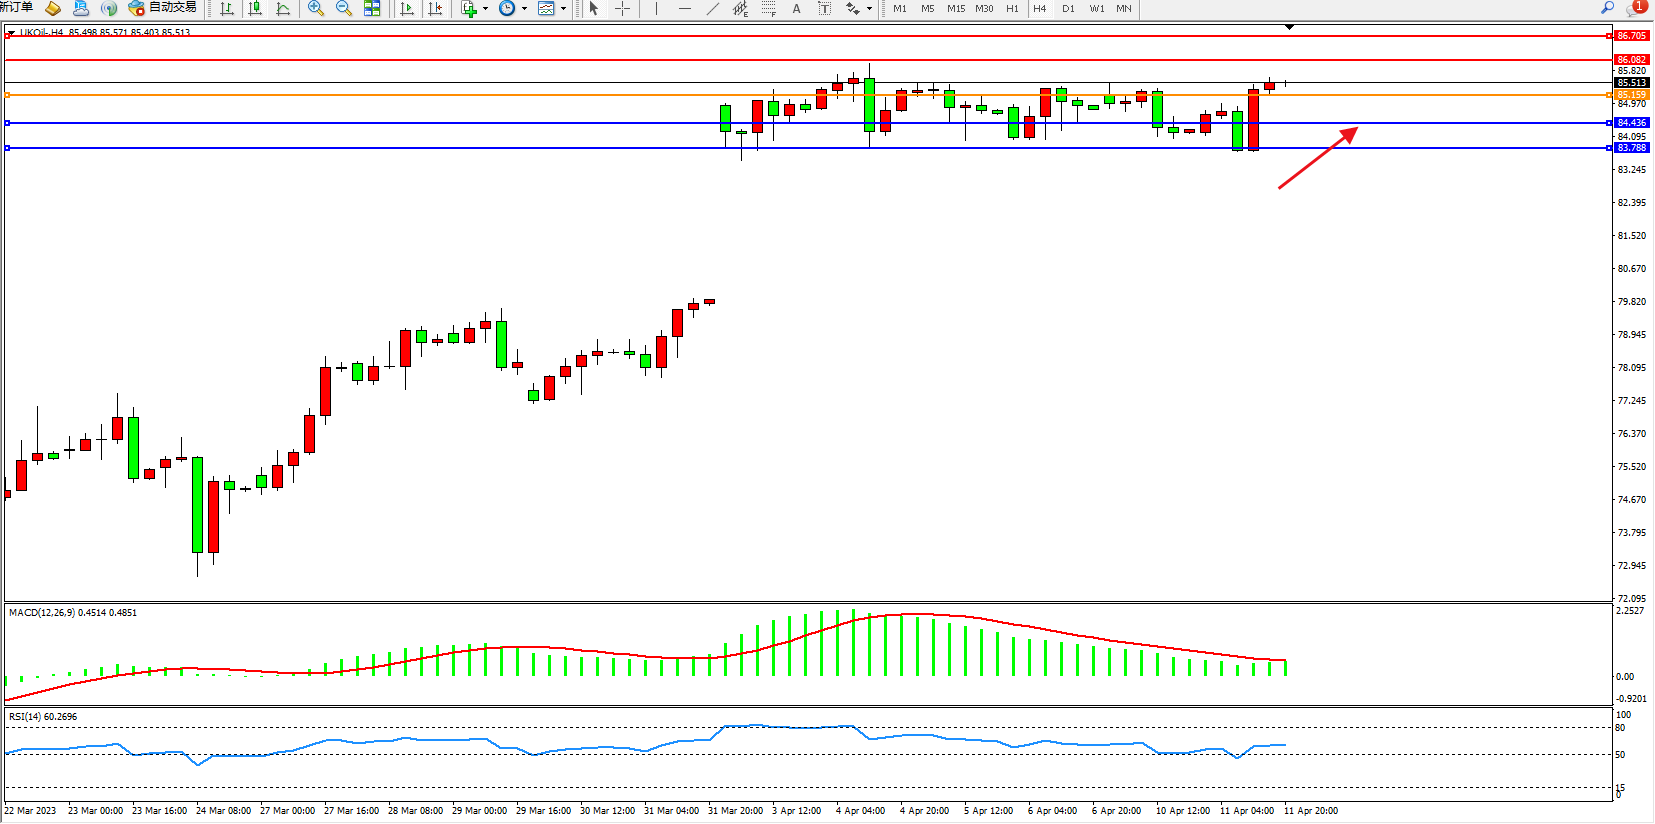This screenshot has height=824, width=1655.
Task: Pick the Fibonacci retracement tool
Action: click(768, 9)
